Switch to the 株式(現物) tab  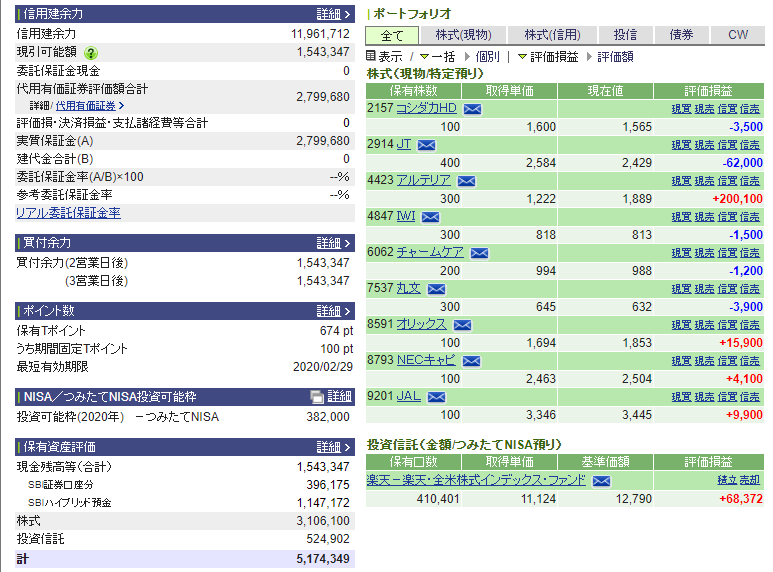463,35
